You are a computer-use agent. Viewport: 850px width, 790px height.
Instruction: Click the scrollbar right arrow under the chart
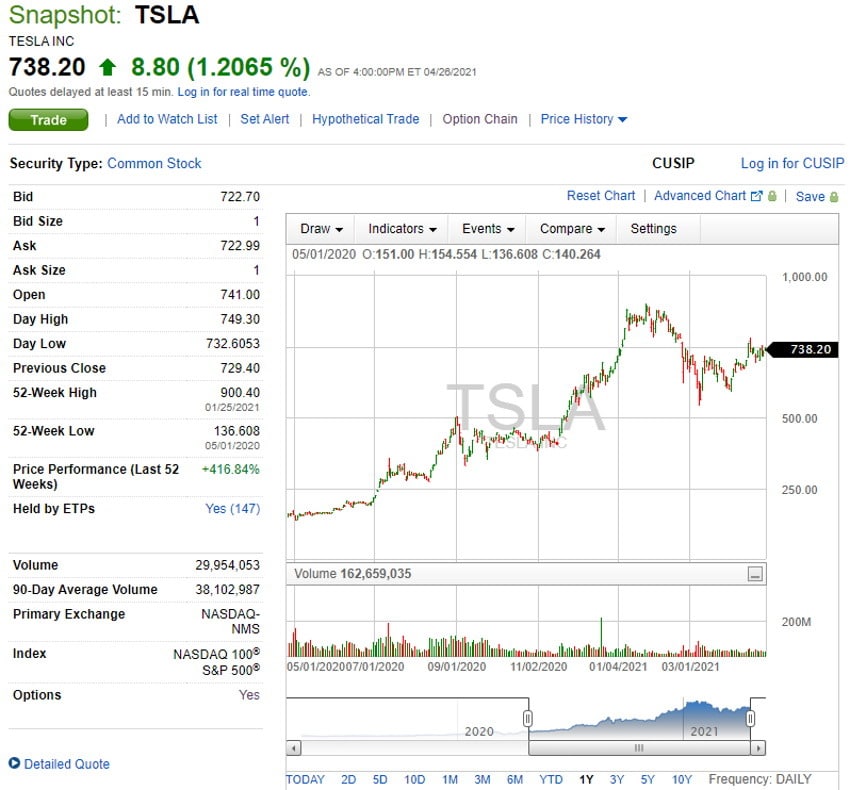point(758,748)
